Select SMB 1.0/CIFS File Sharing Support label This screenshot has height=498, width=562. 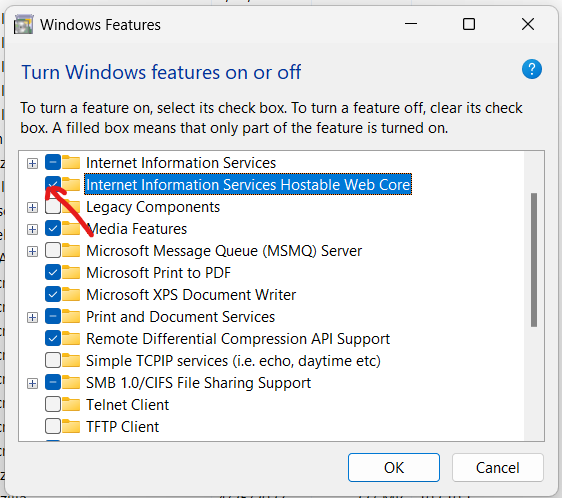[x=198, y=383]
